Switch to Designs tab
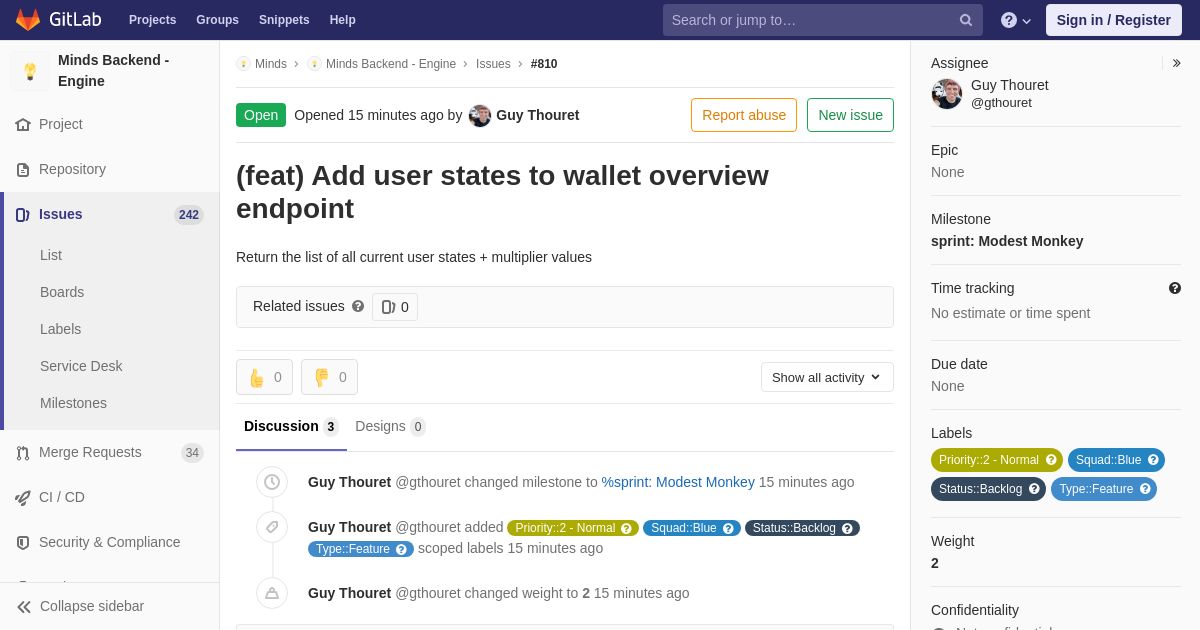 click(x=390, y=427)
